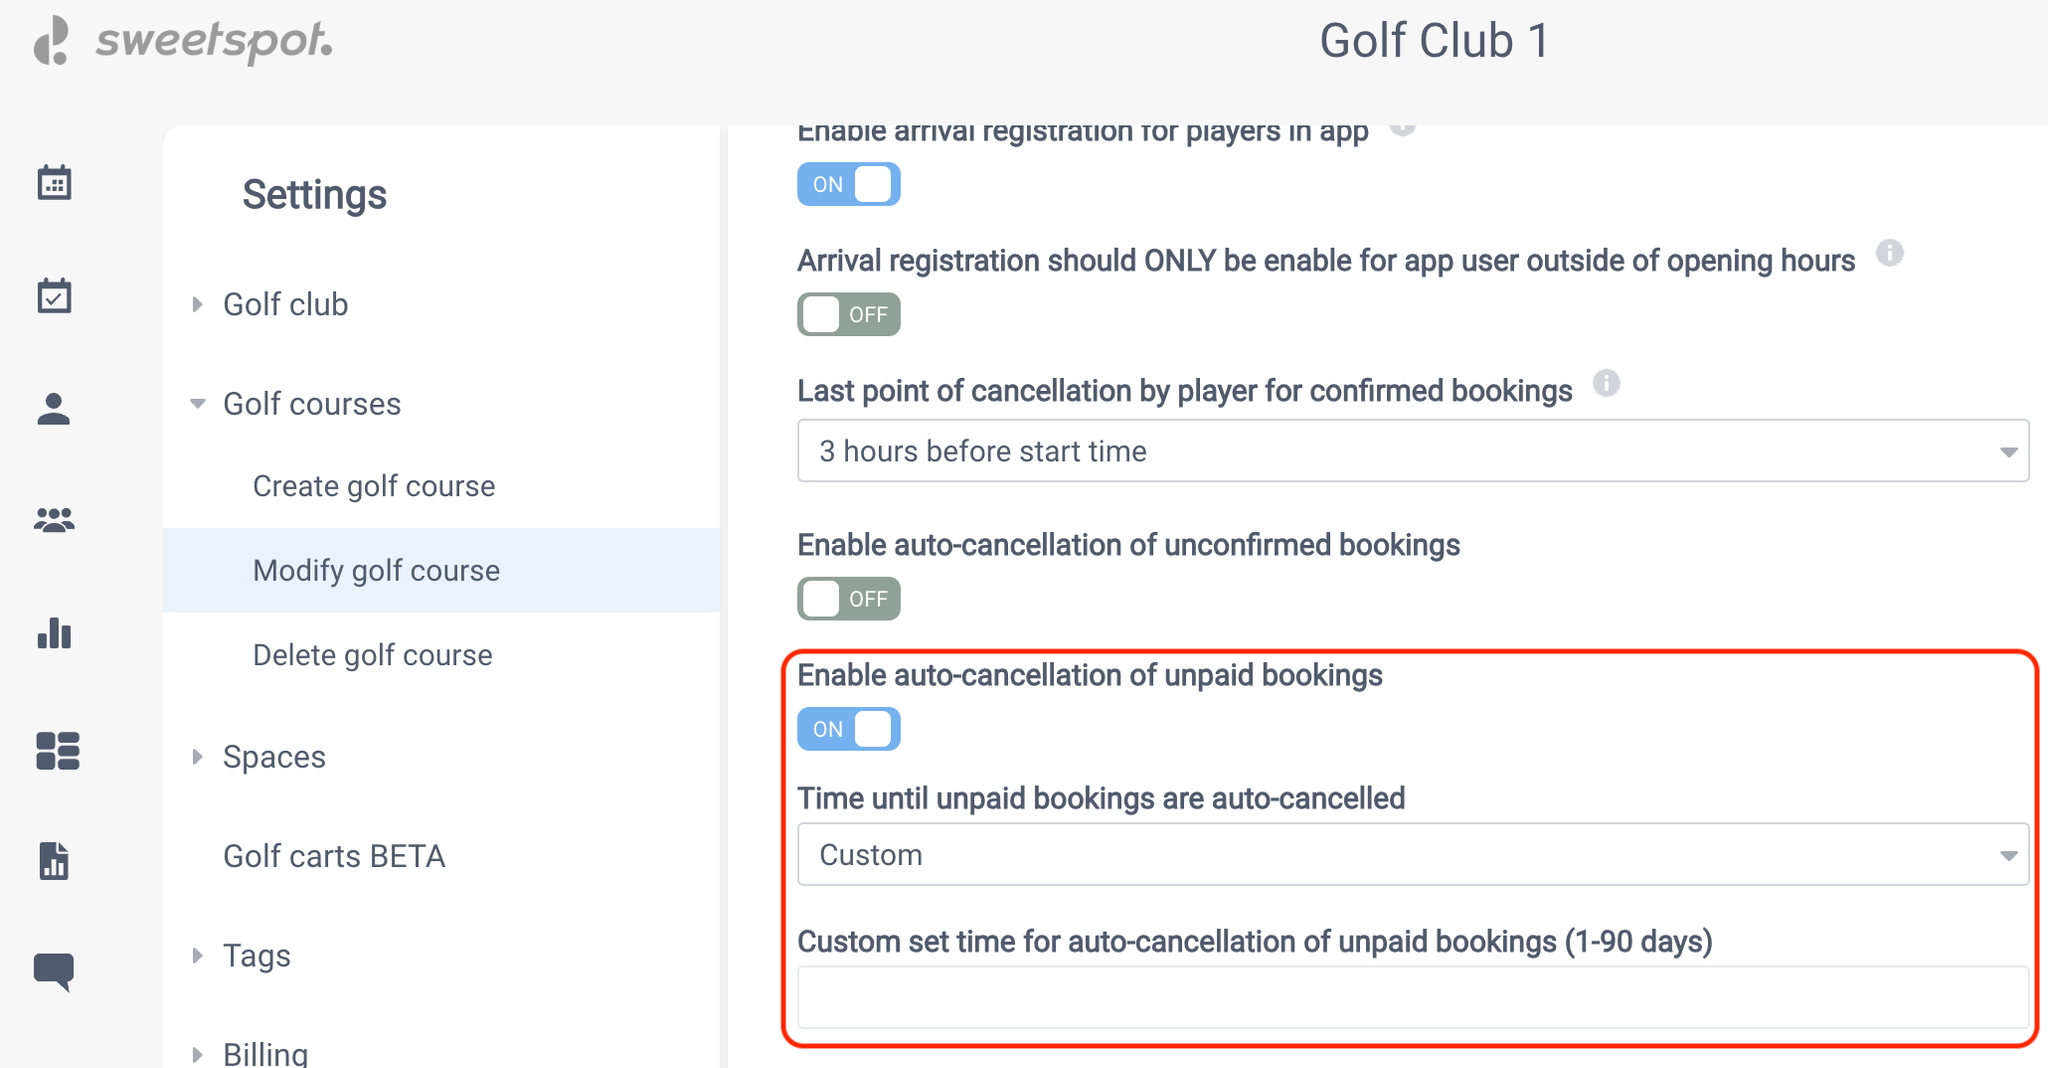Open the calendar grid icon in sidebar
The width and height of the screenshot is (2048, 1068).
pos(54,183)
